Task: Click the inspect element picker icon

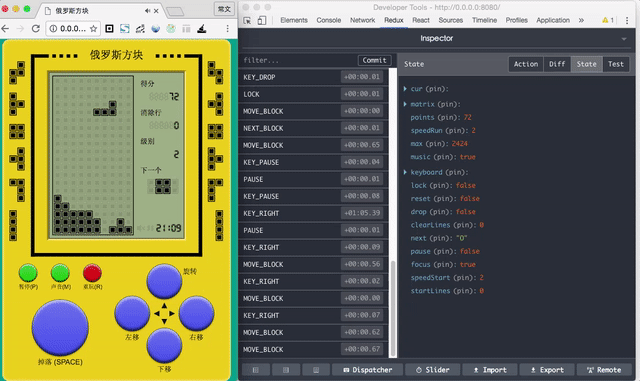Action: pos(247,20)
